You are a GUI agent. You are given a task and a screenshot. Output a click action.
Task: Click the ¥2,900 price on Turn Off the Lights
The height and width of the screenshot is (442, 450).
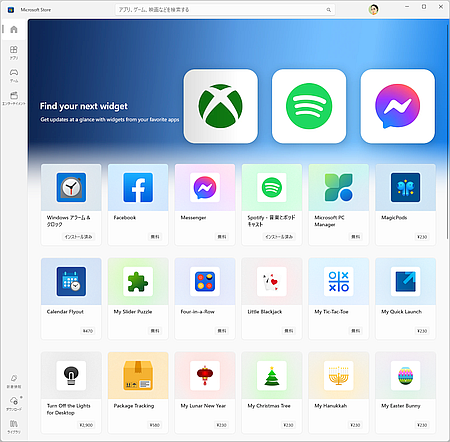(86, 425)
